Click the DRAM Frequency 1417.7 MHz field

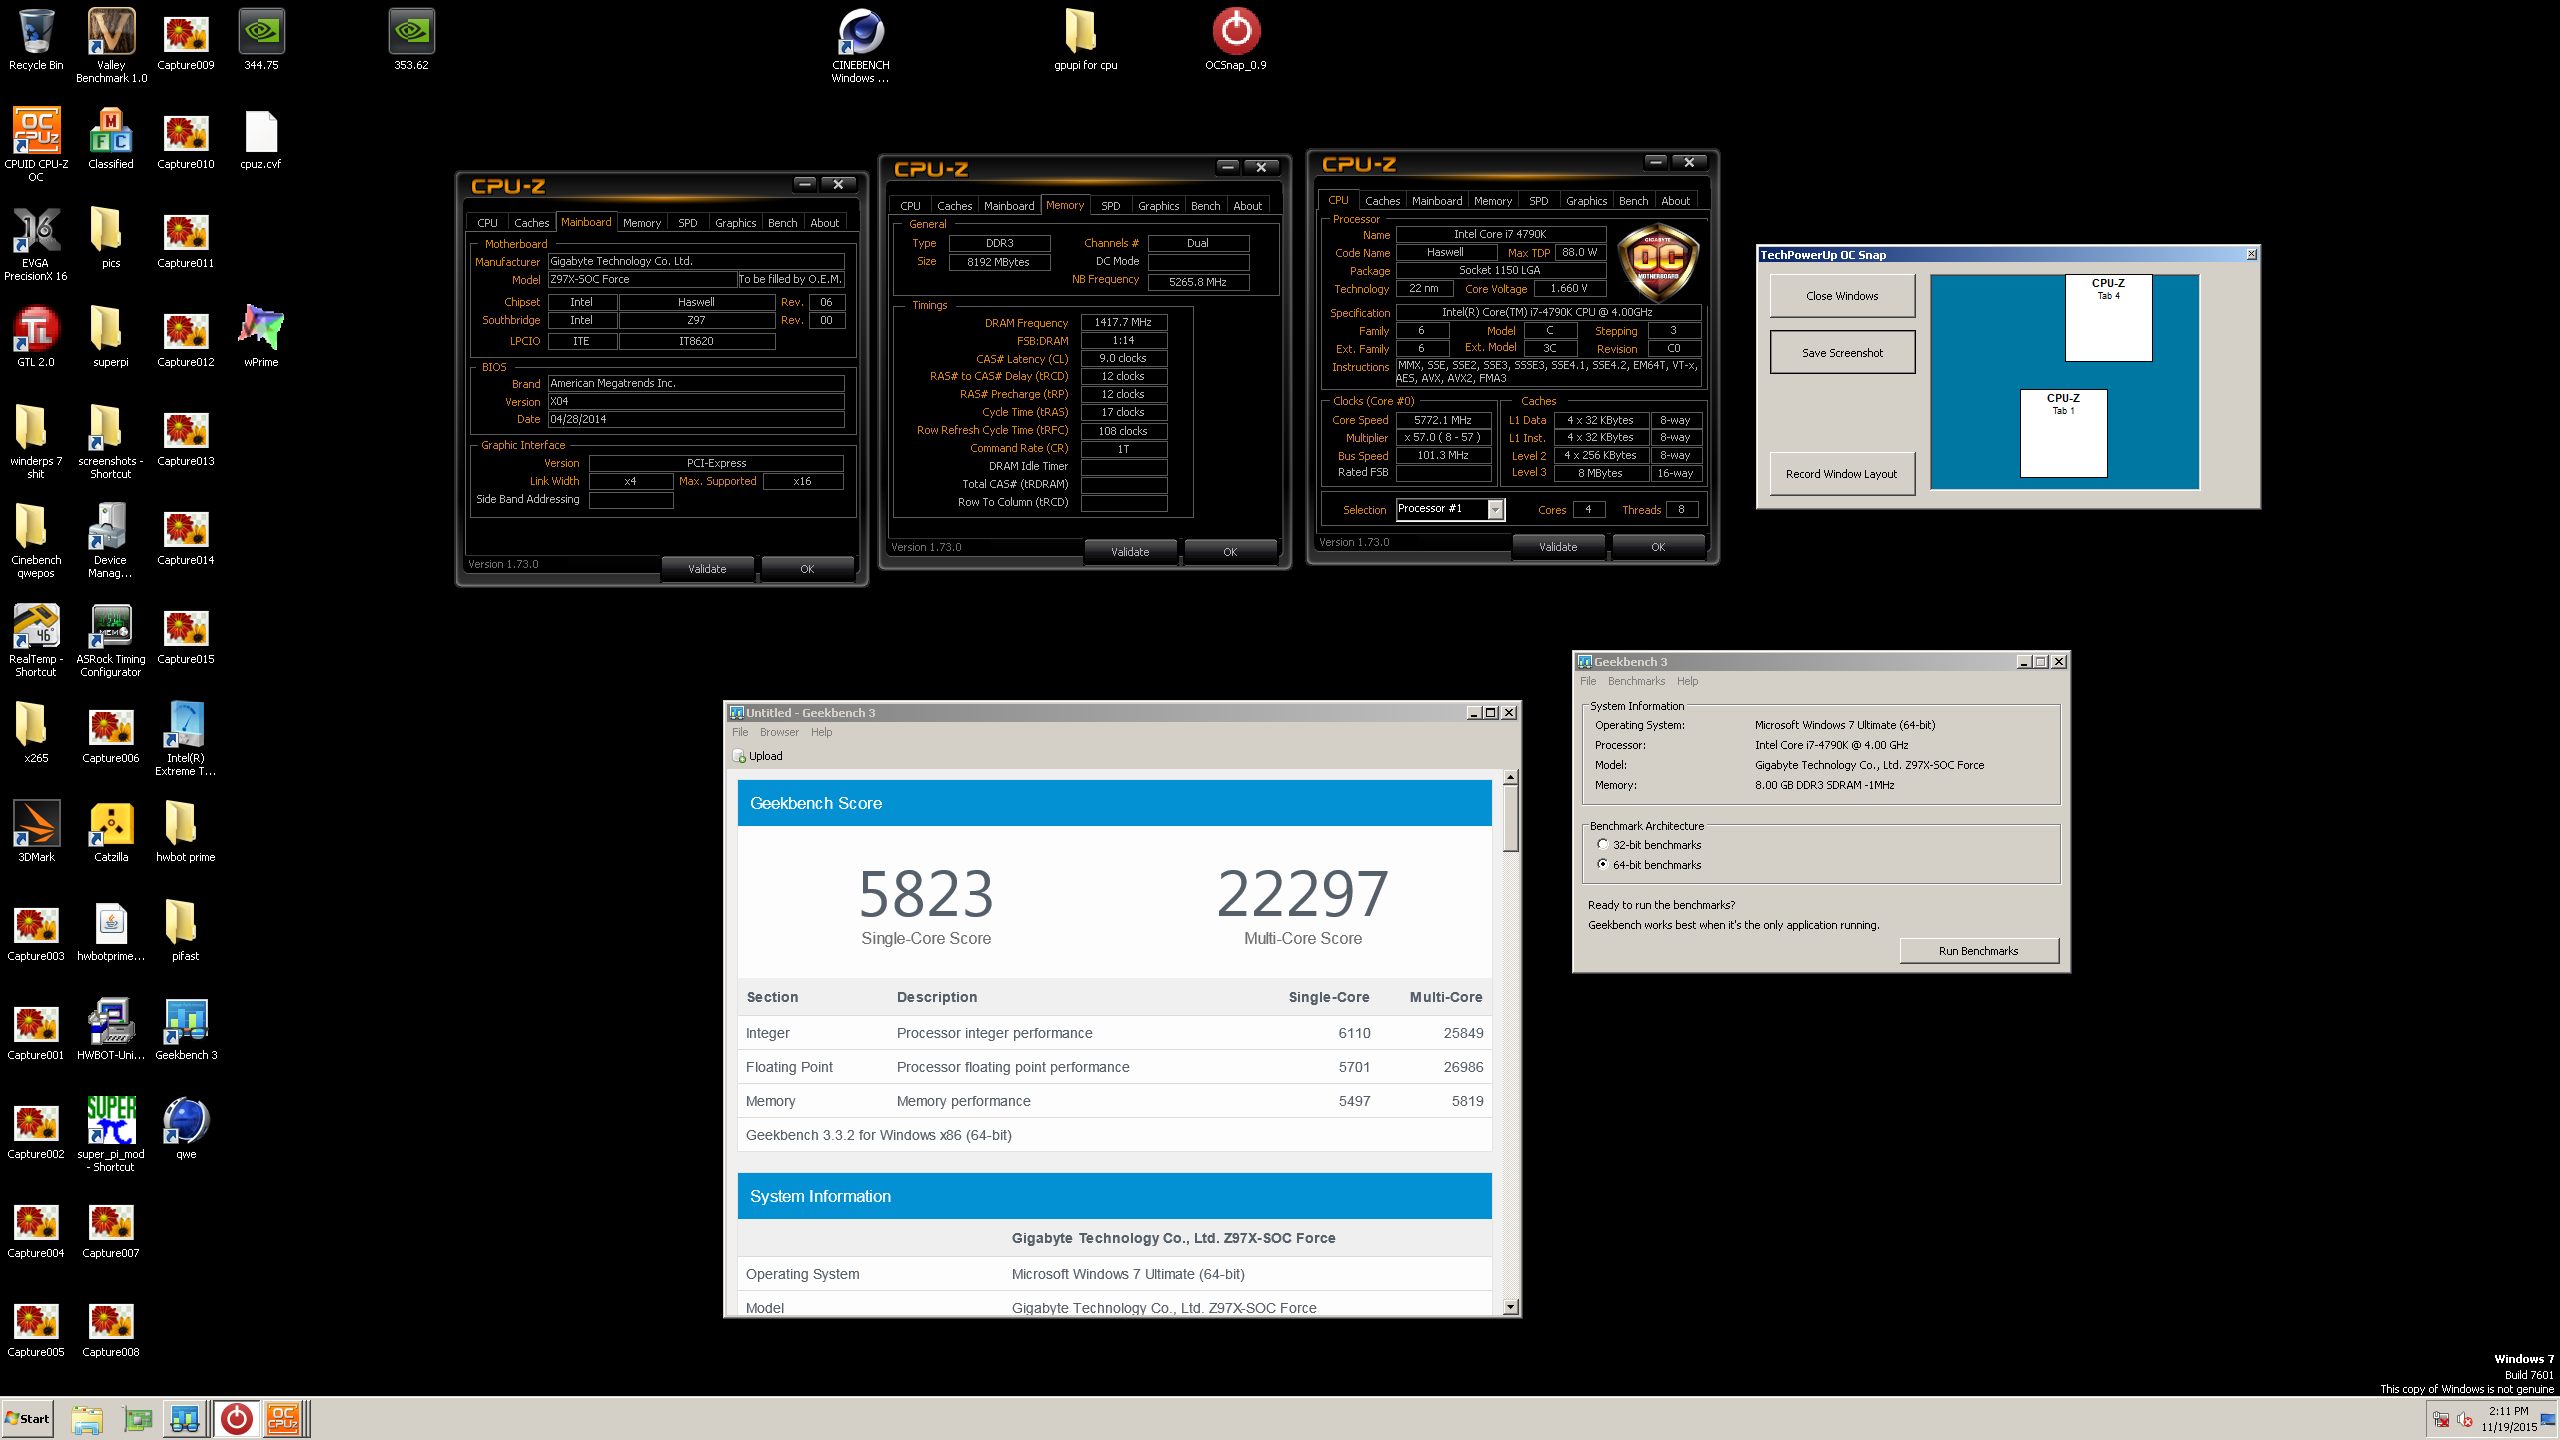point(1123,323)
